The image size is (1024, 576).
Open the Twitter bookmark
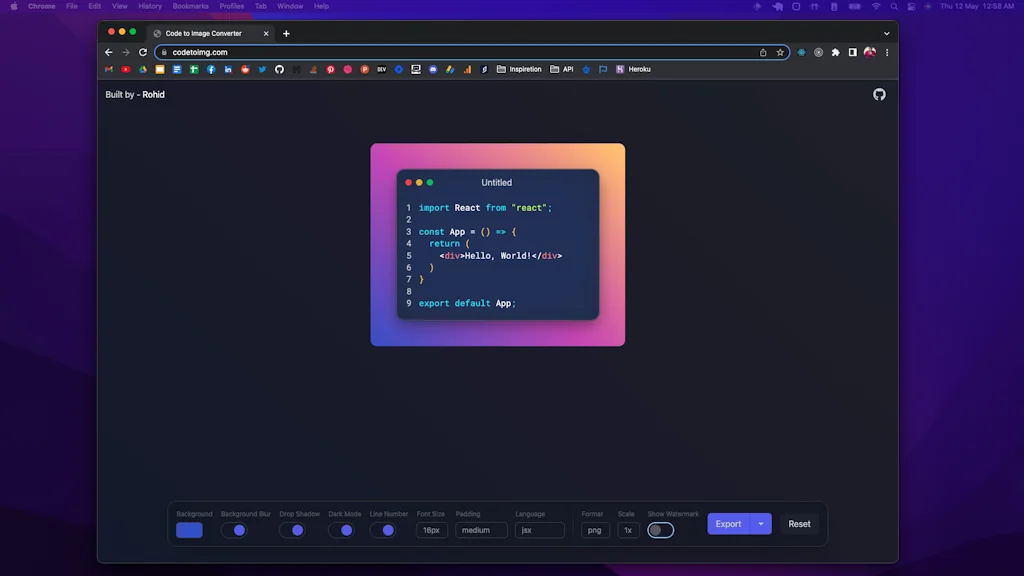261,69
